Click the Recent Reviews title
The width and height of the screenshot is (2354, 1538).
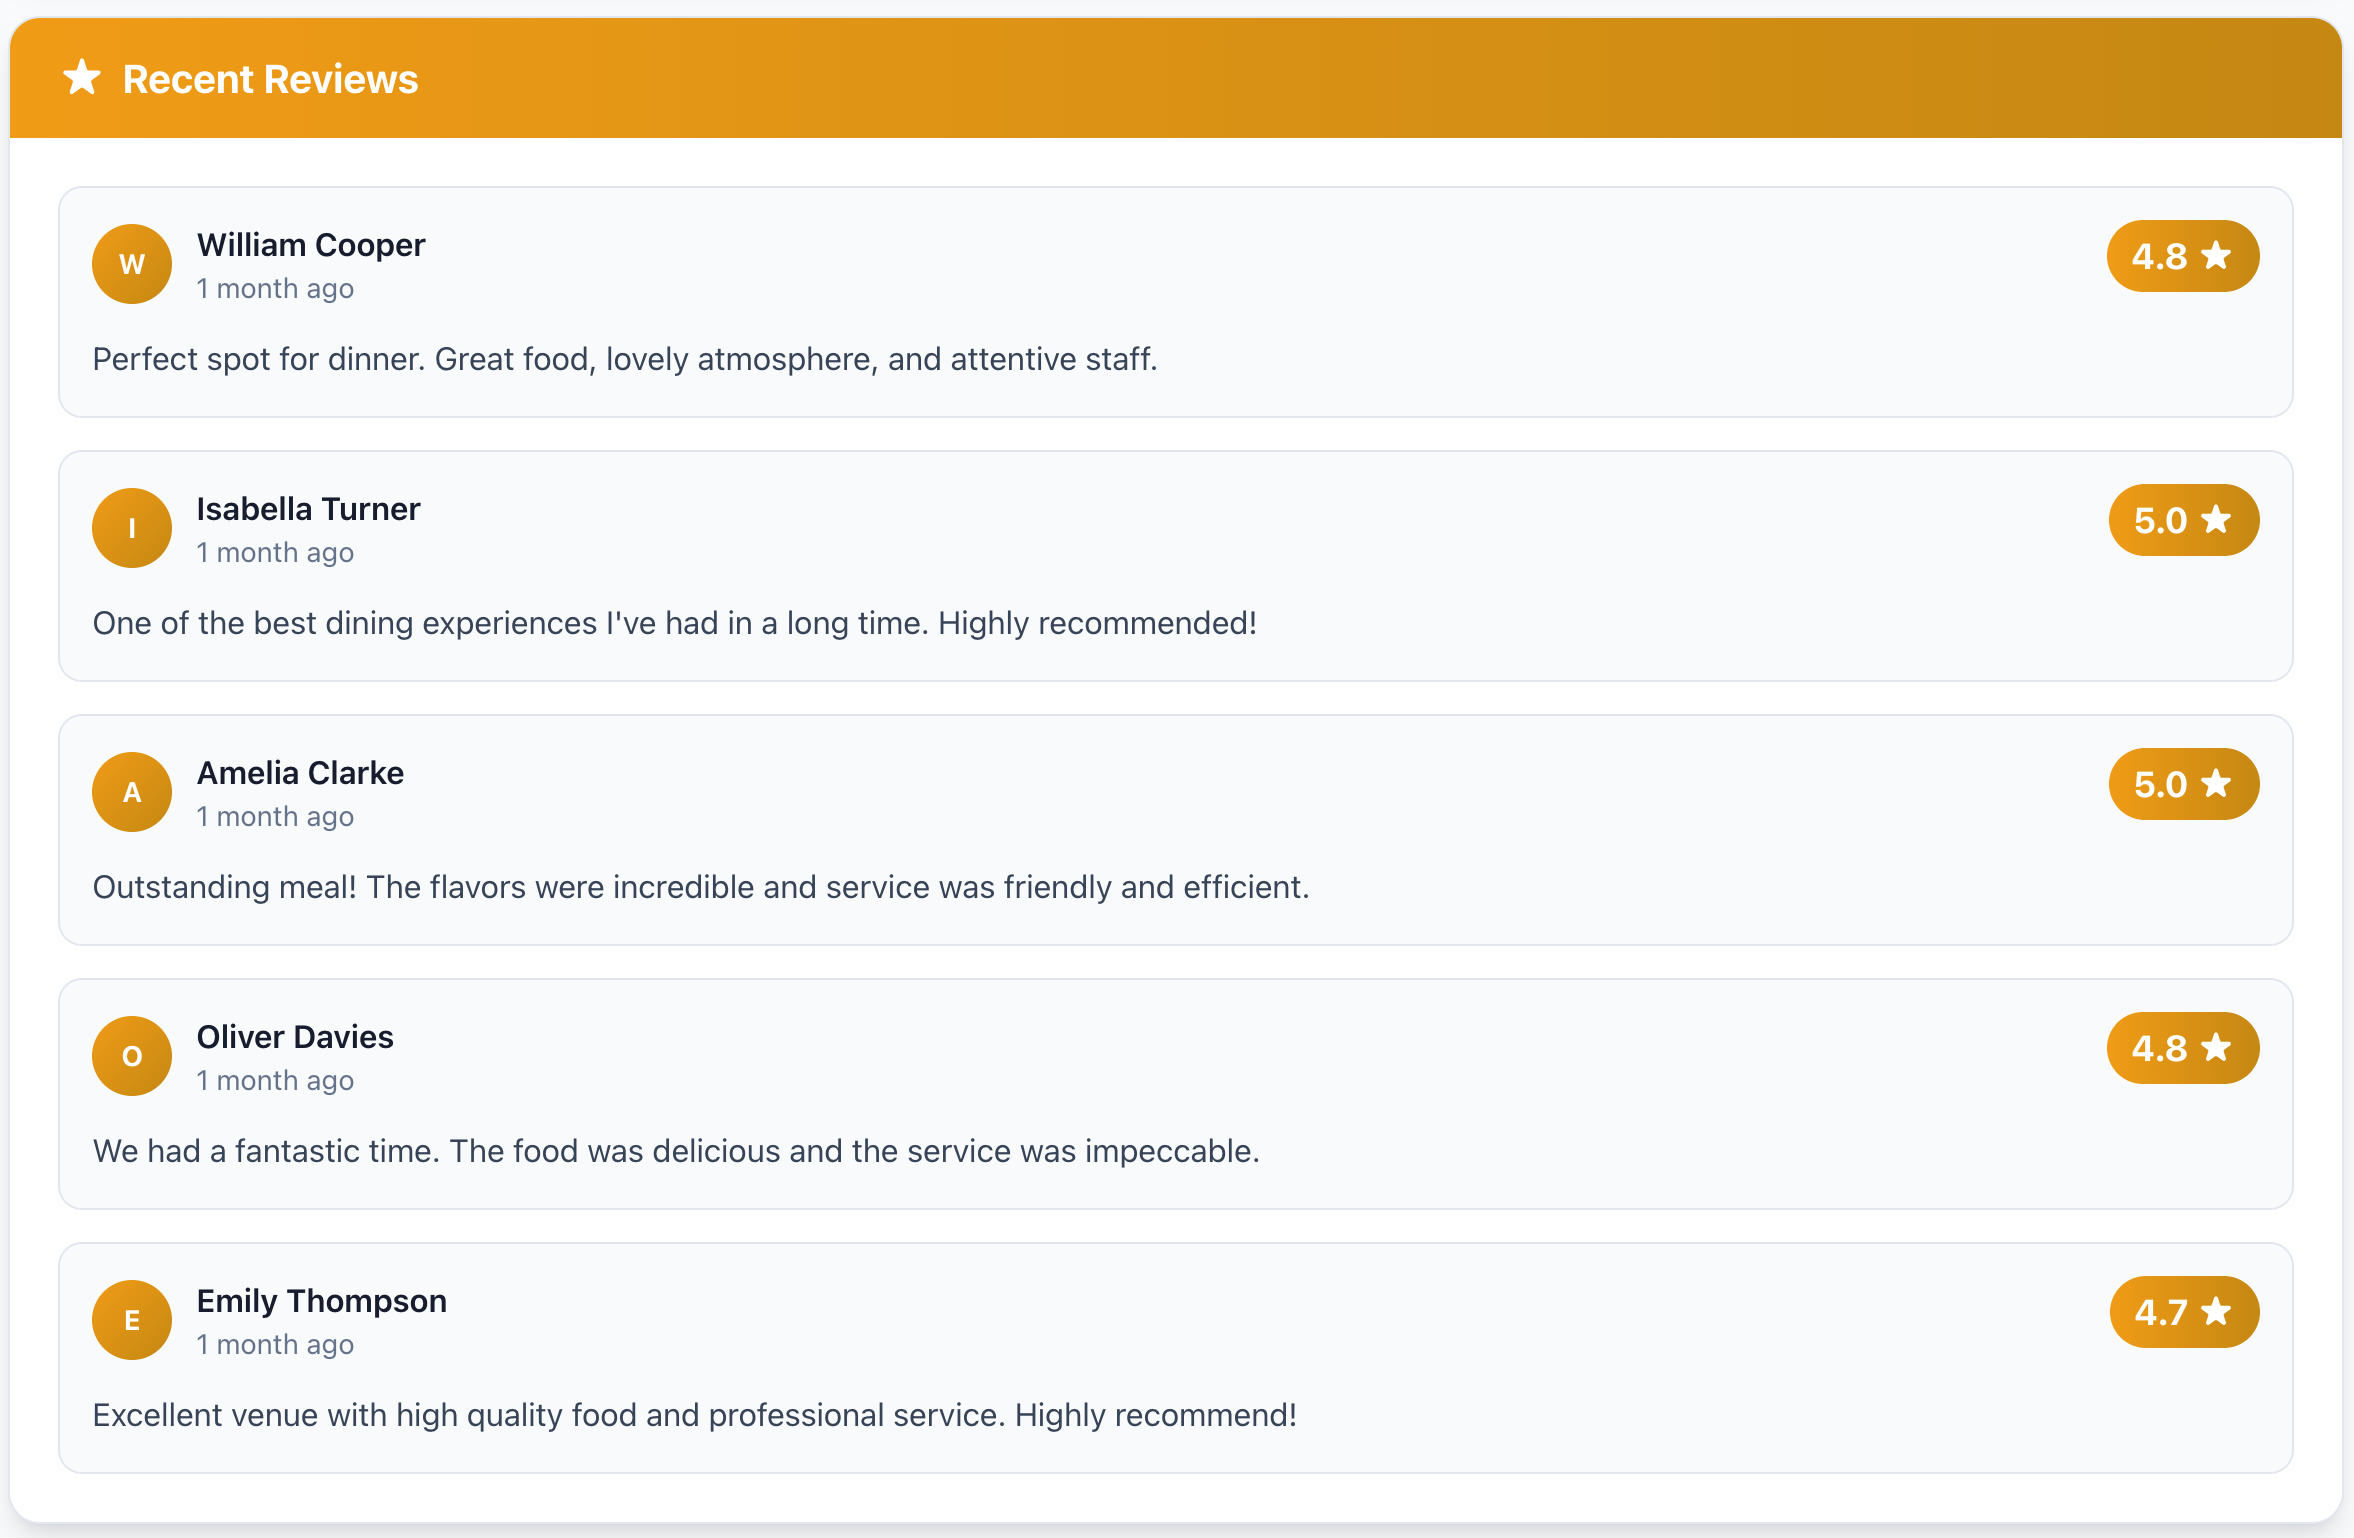(270, 78)
